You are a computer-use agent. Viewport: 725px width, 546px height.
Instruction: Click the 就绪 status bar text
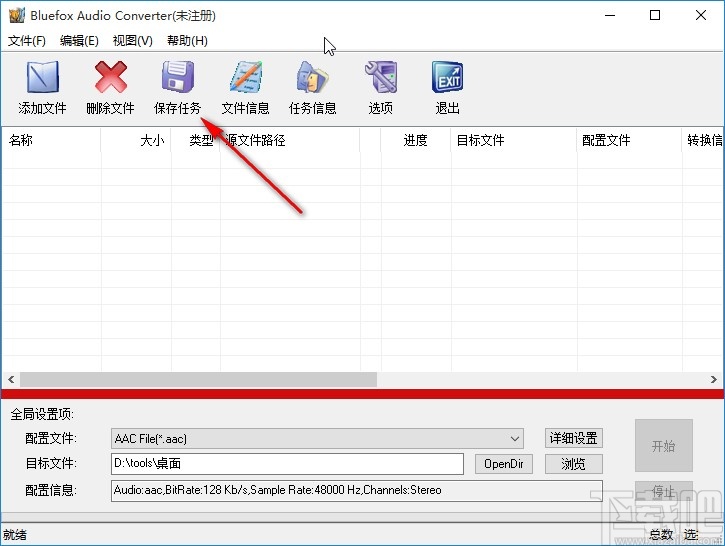[15, 535]
